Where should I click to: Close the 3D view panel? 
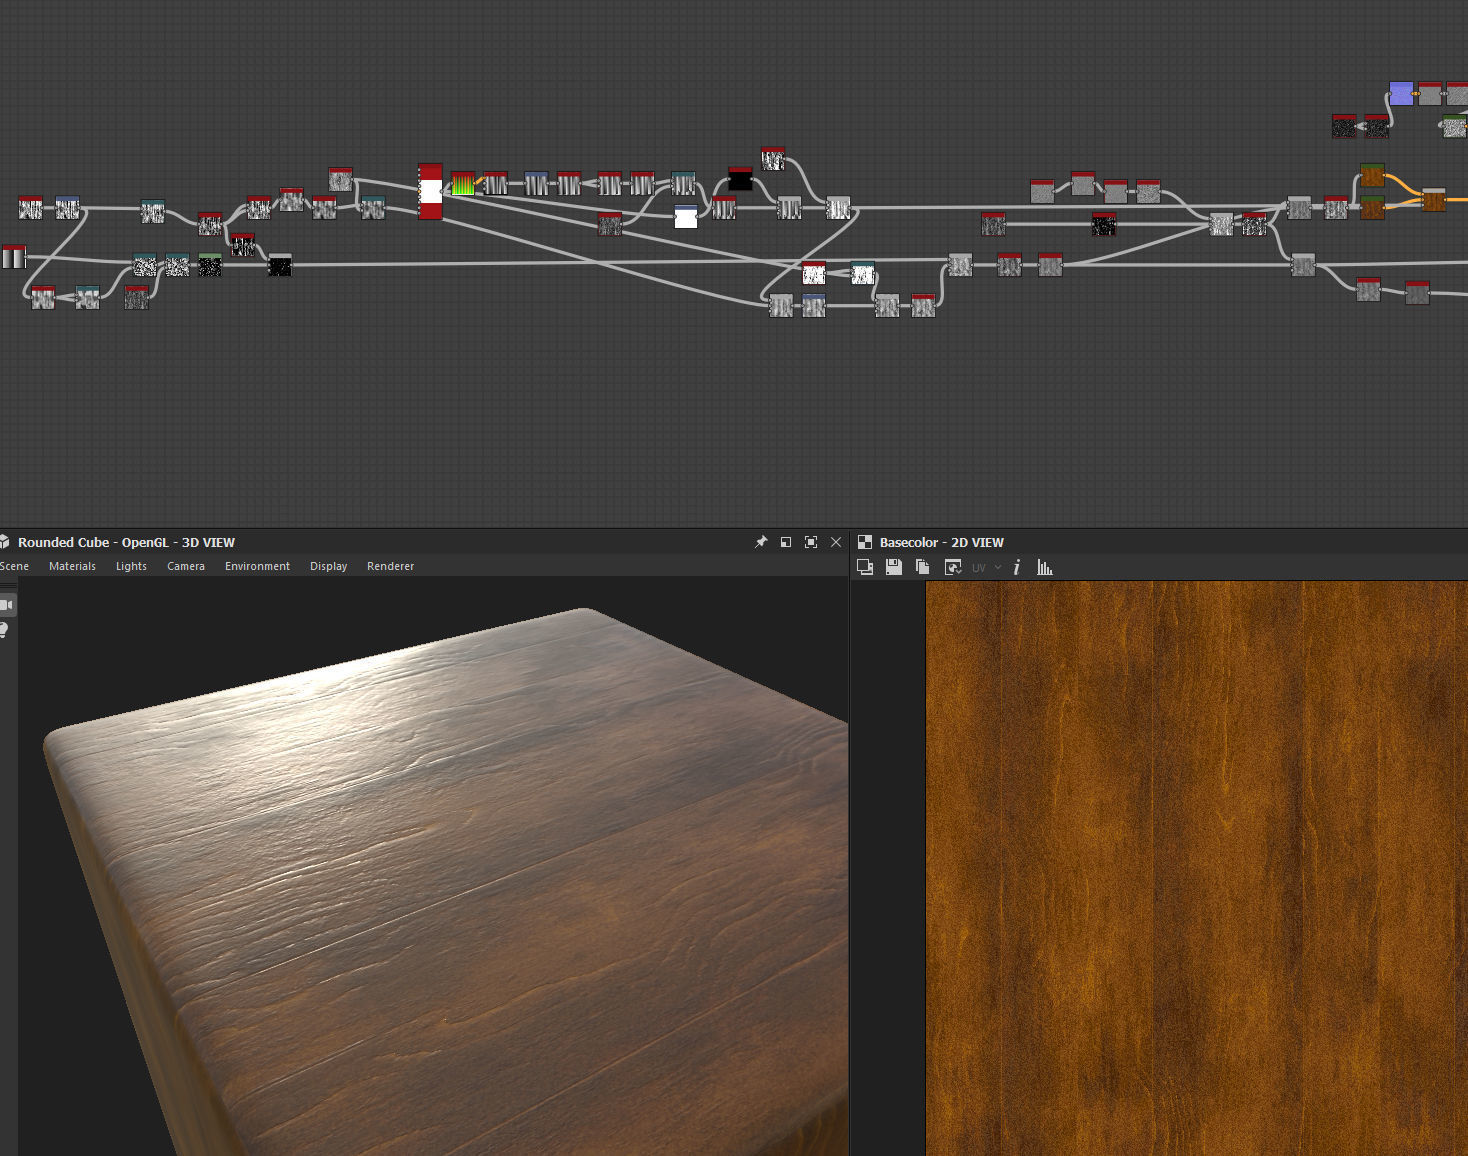tap(836, 542)
